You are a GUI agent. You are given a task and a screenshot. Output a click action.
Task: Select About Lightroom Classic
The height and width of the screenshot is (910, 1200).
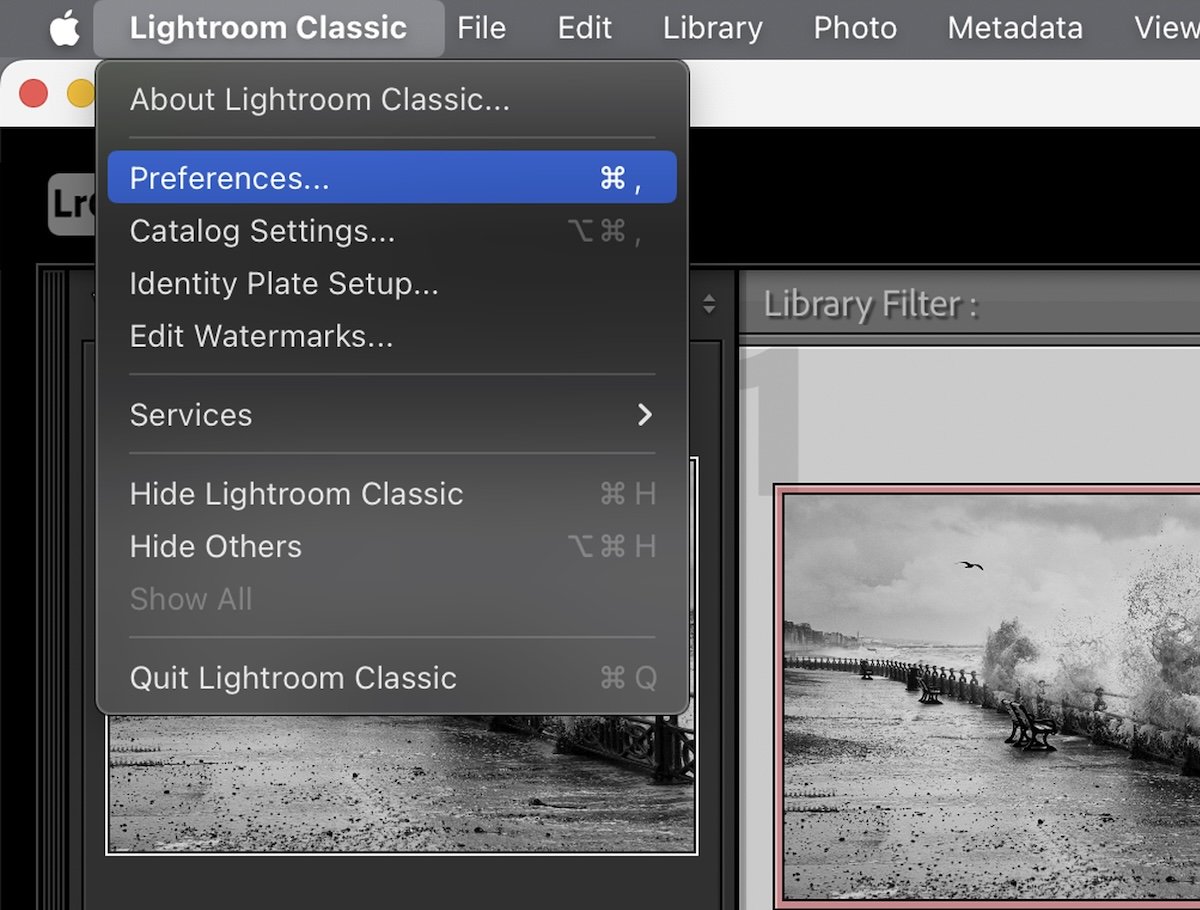[x=317, y=99]
